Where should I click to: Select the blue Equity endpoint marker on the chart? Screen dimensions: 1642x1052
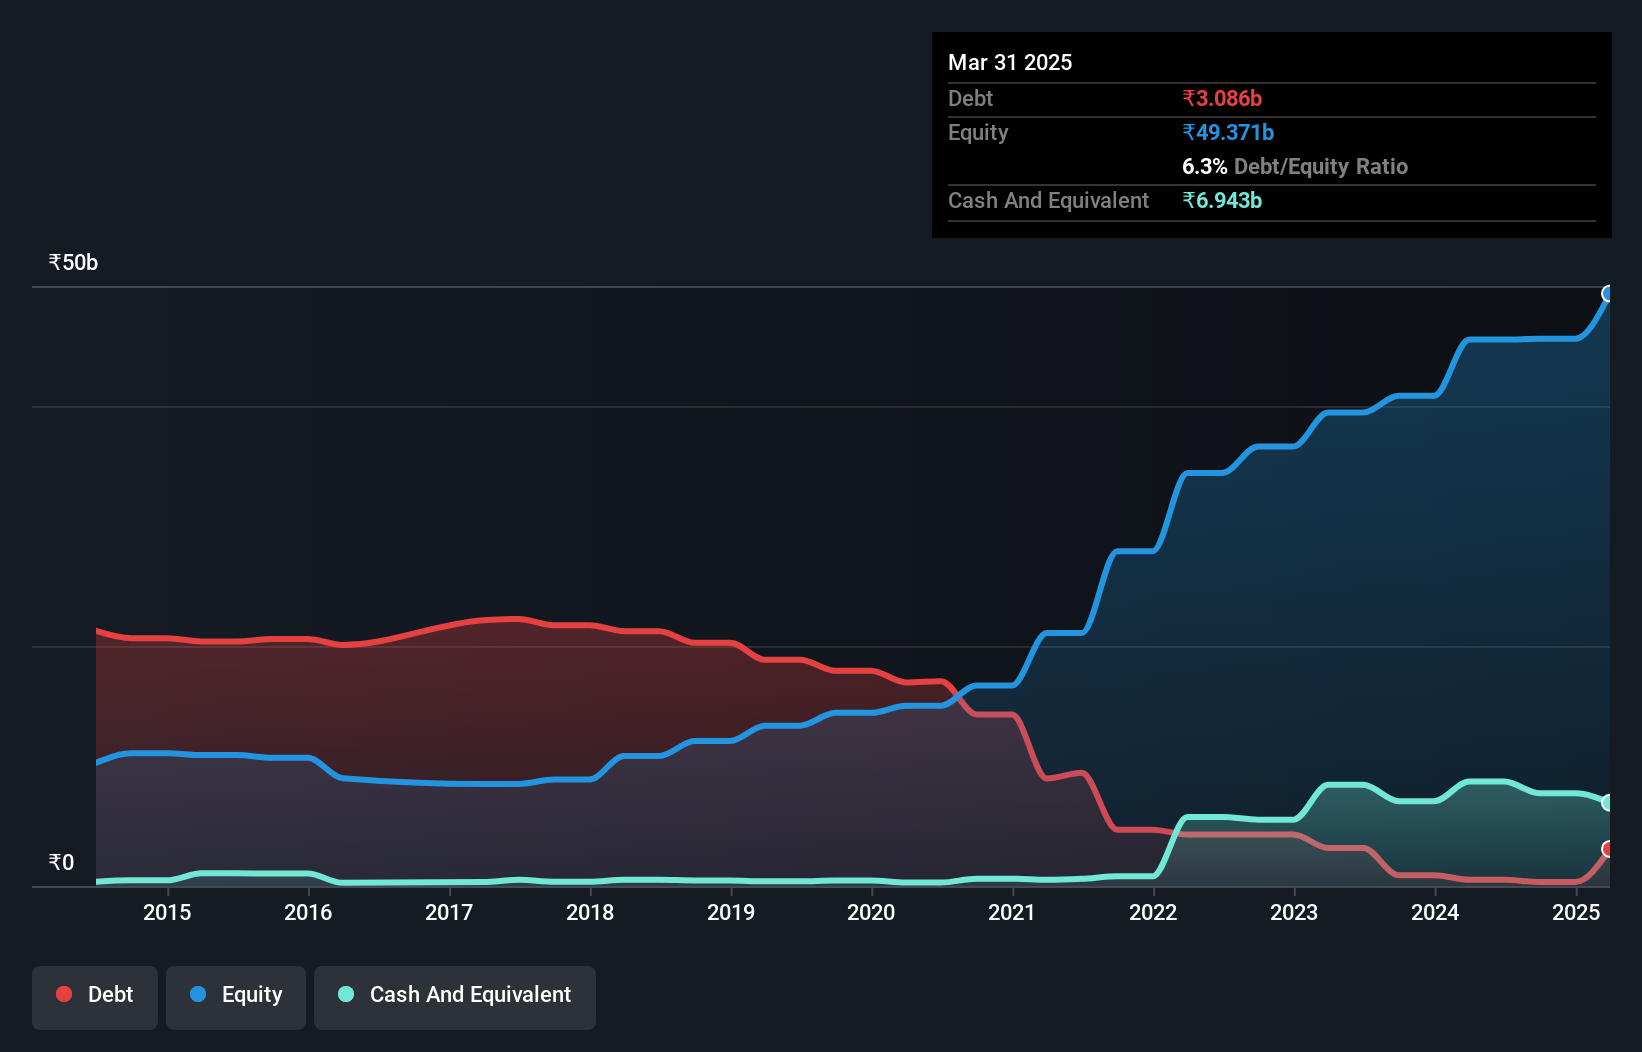coord(1610,292)
